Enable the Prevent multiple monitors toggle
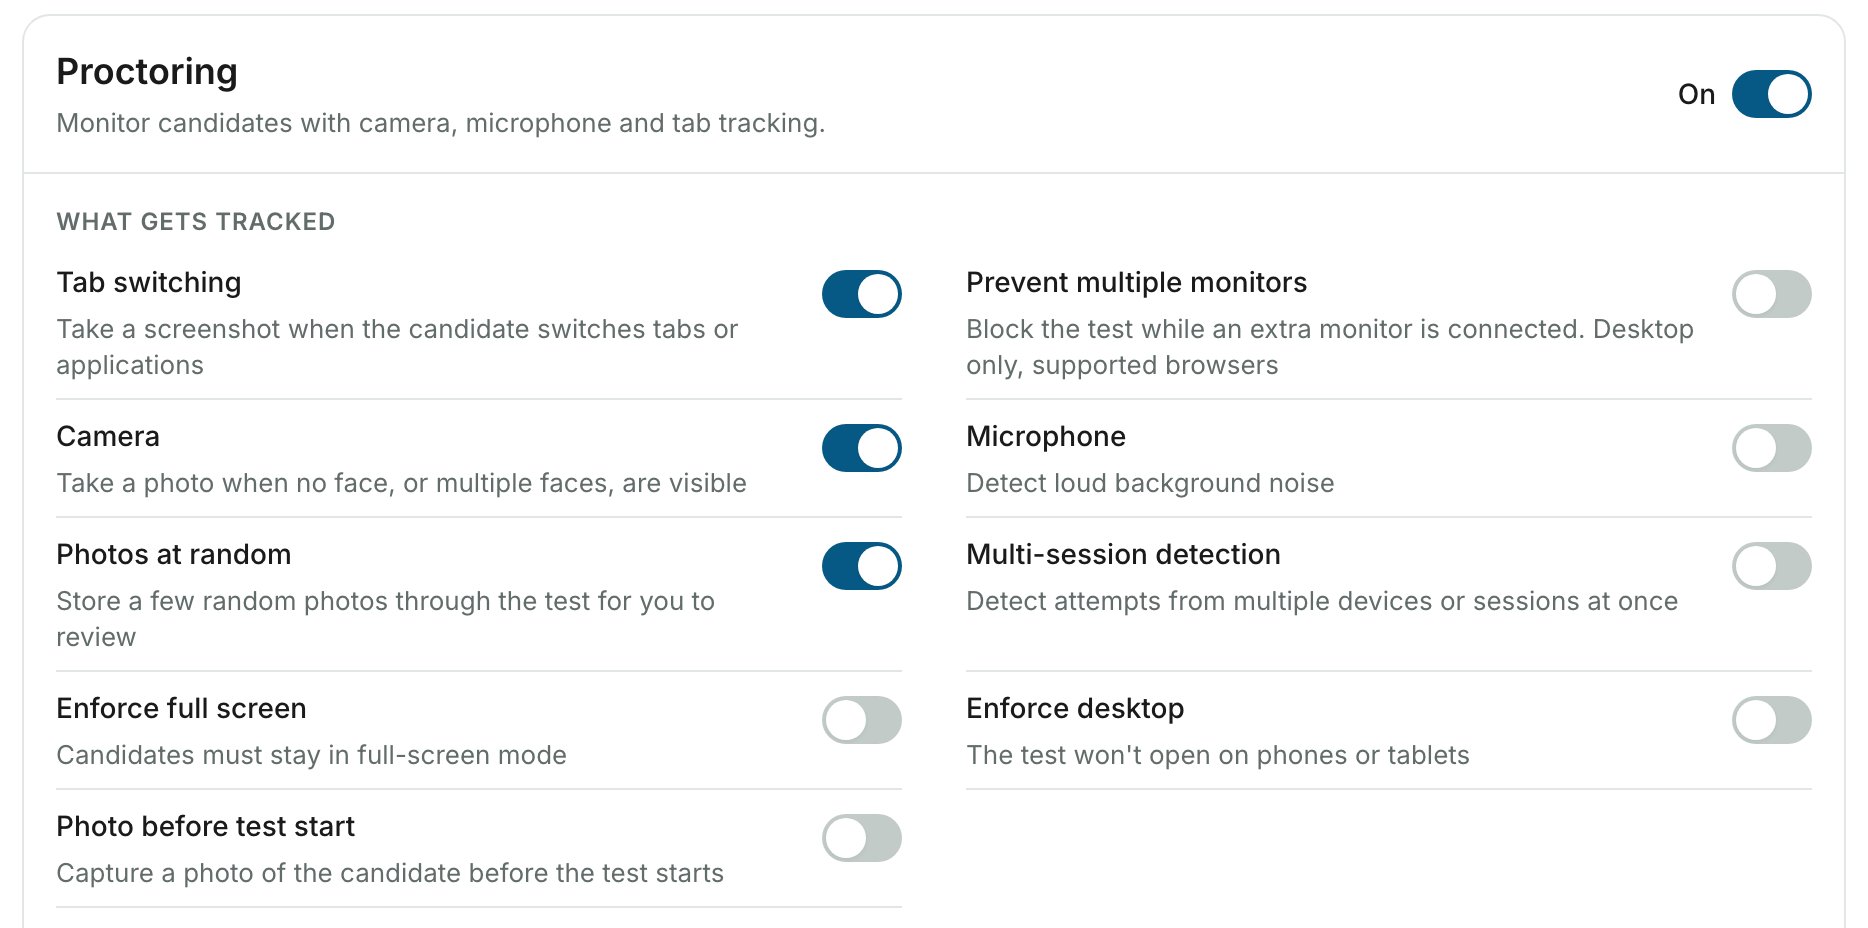Viewport: 1868px width, 928px height. point(1771,294)
